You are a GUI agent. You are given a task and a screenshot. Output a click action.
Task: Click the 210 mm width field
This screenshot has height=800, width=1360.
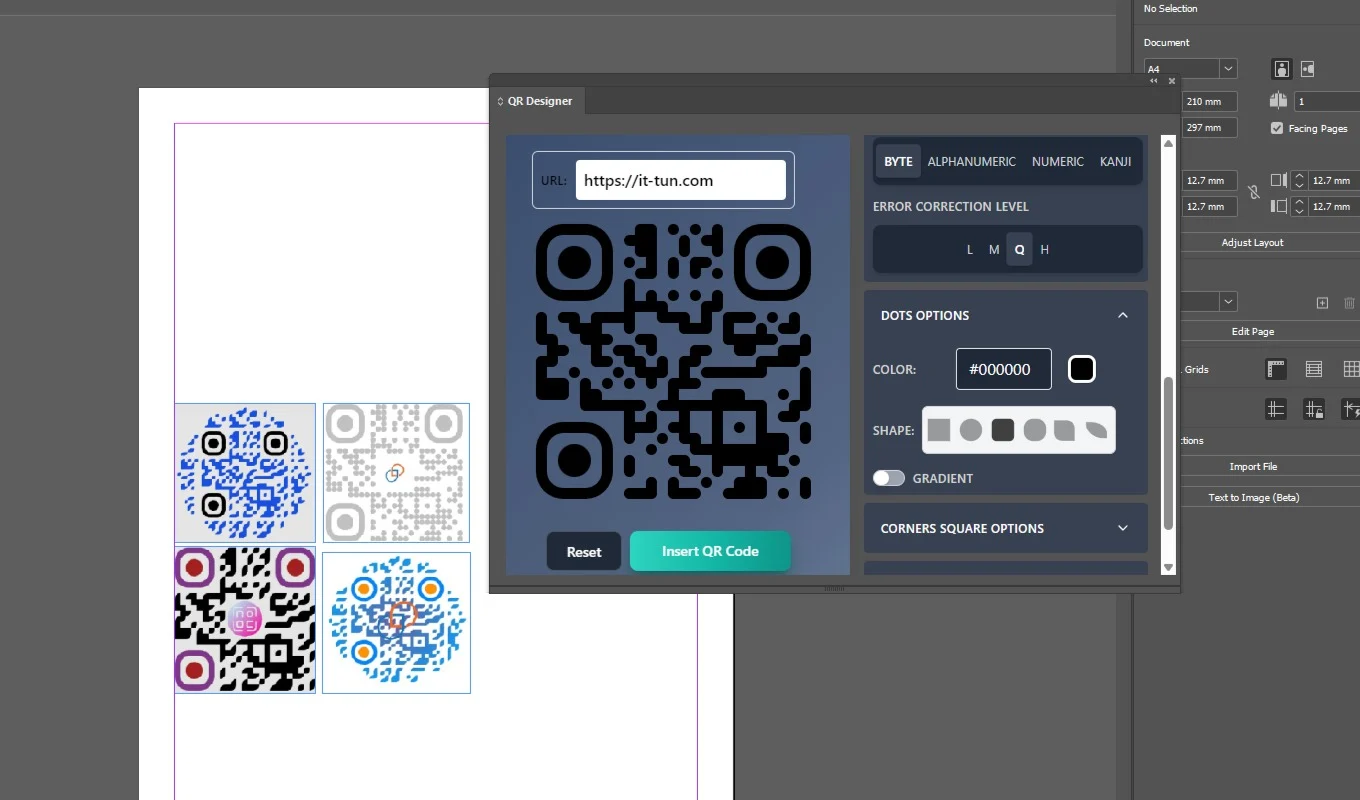coord(1209,101)
